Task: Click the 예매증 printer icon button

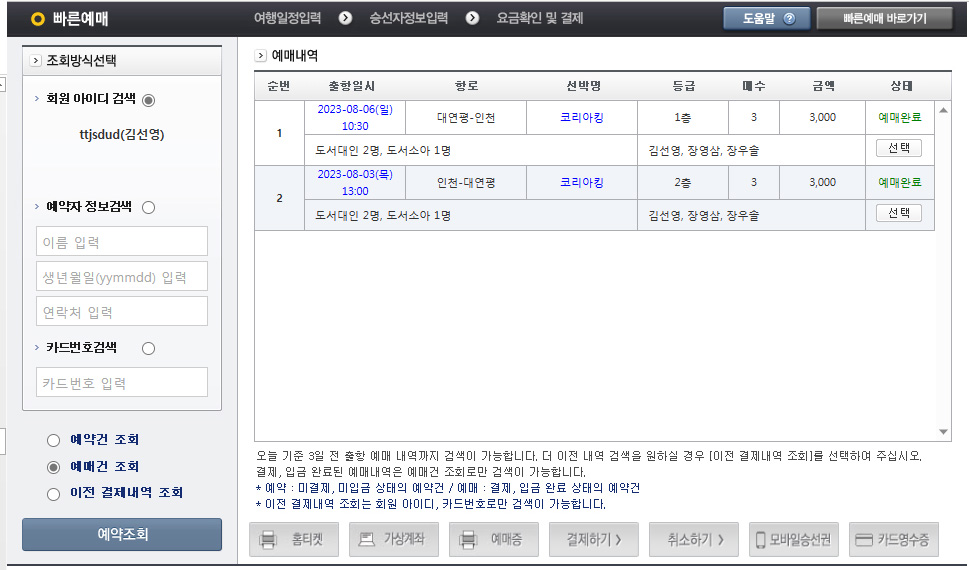Action: coord(467,540)
